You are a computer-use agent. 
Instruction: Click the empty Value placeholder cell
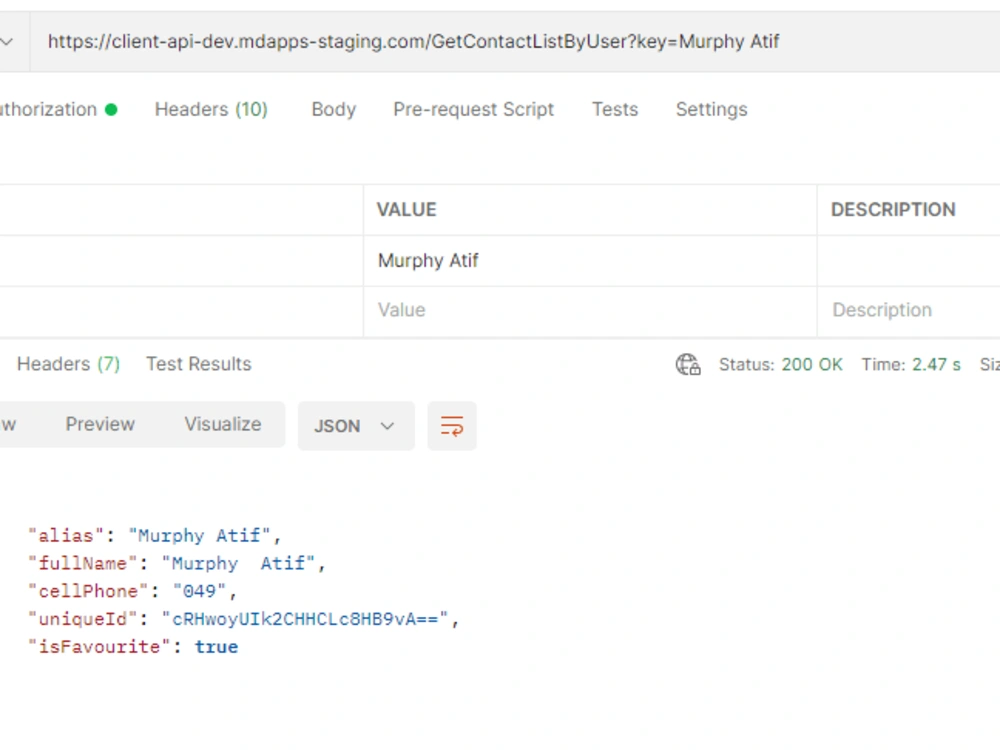pos(590,311)
